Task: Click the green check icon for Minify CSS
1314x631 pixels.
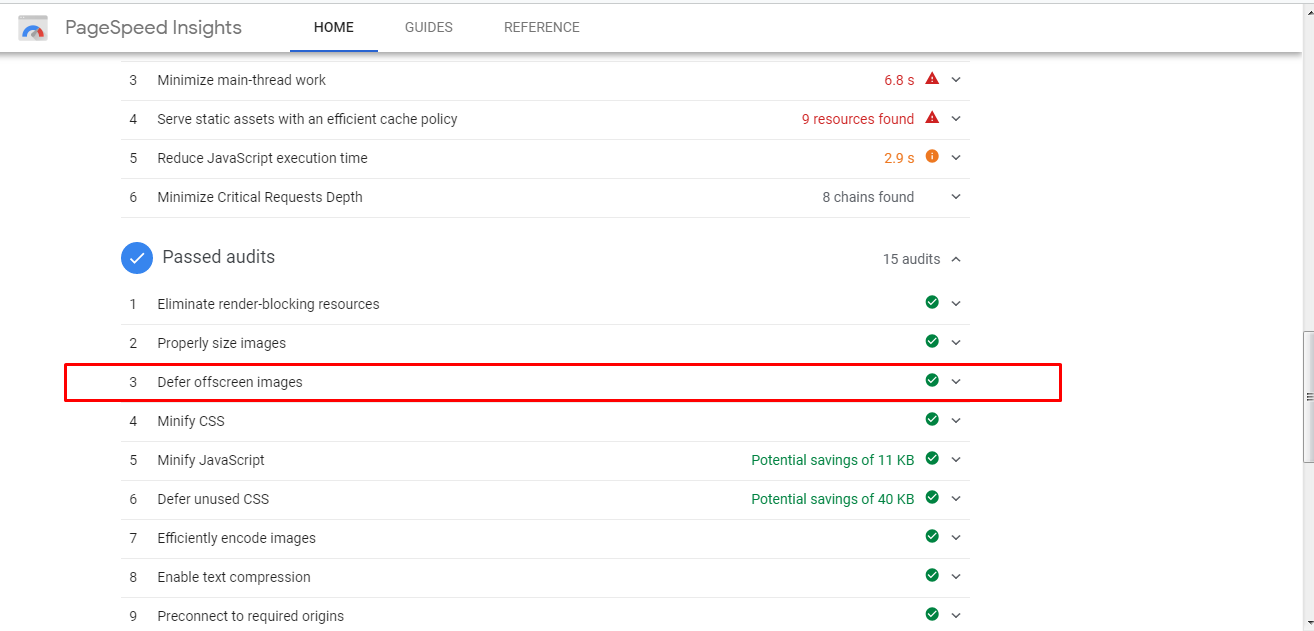Action: click(x=931, y=419)
